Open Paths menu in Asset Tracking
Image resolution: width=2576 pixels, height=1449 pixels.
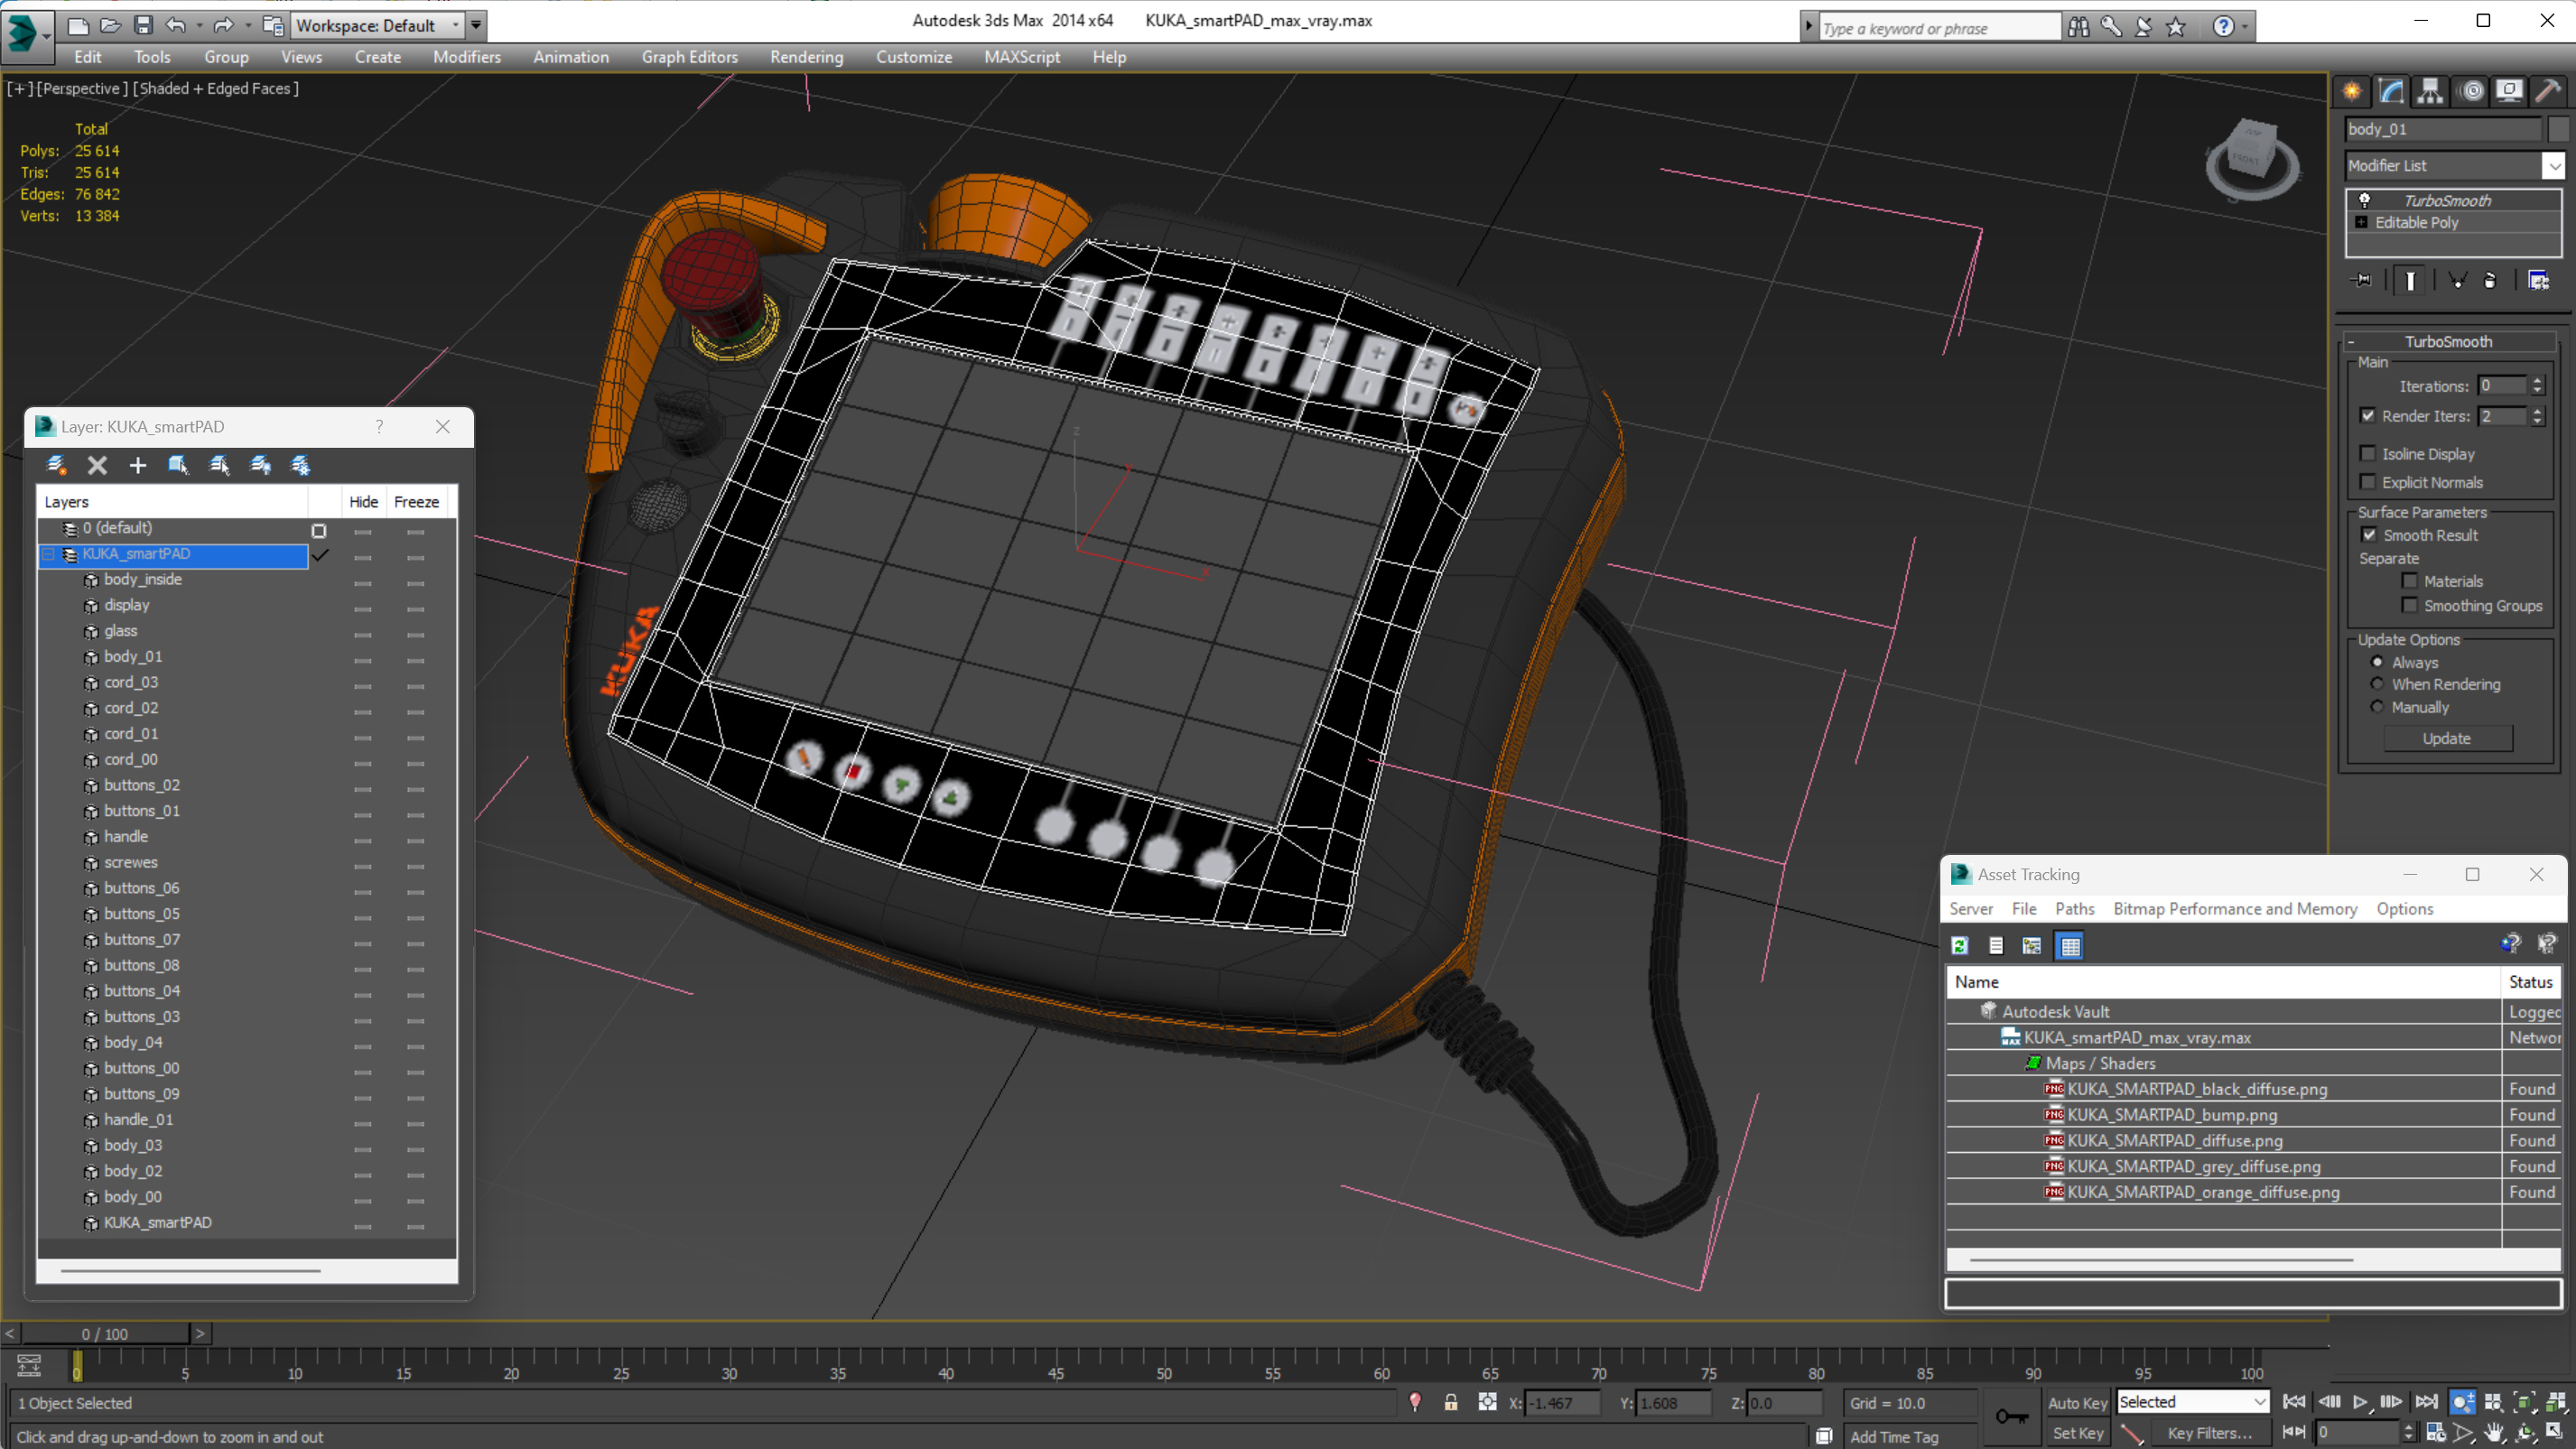(x=2074, y=908)
